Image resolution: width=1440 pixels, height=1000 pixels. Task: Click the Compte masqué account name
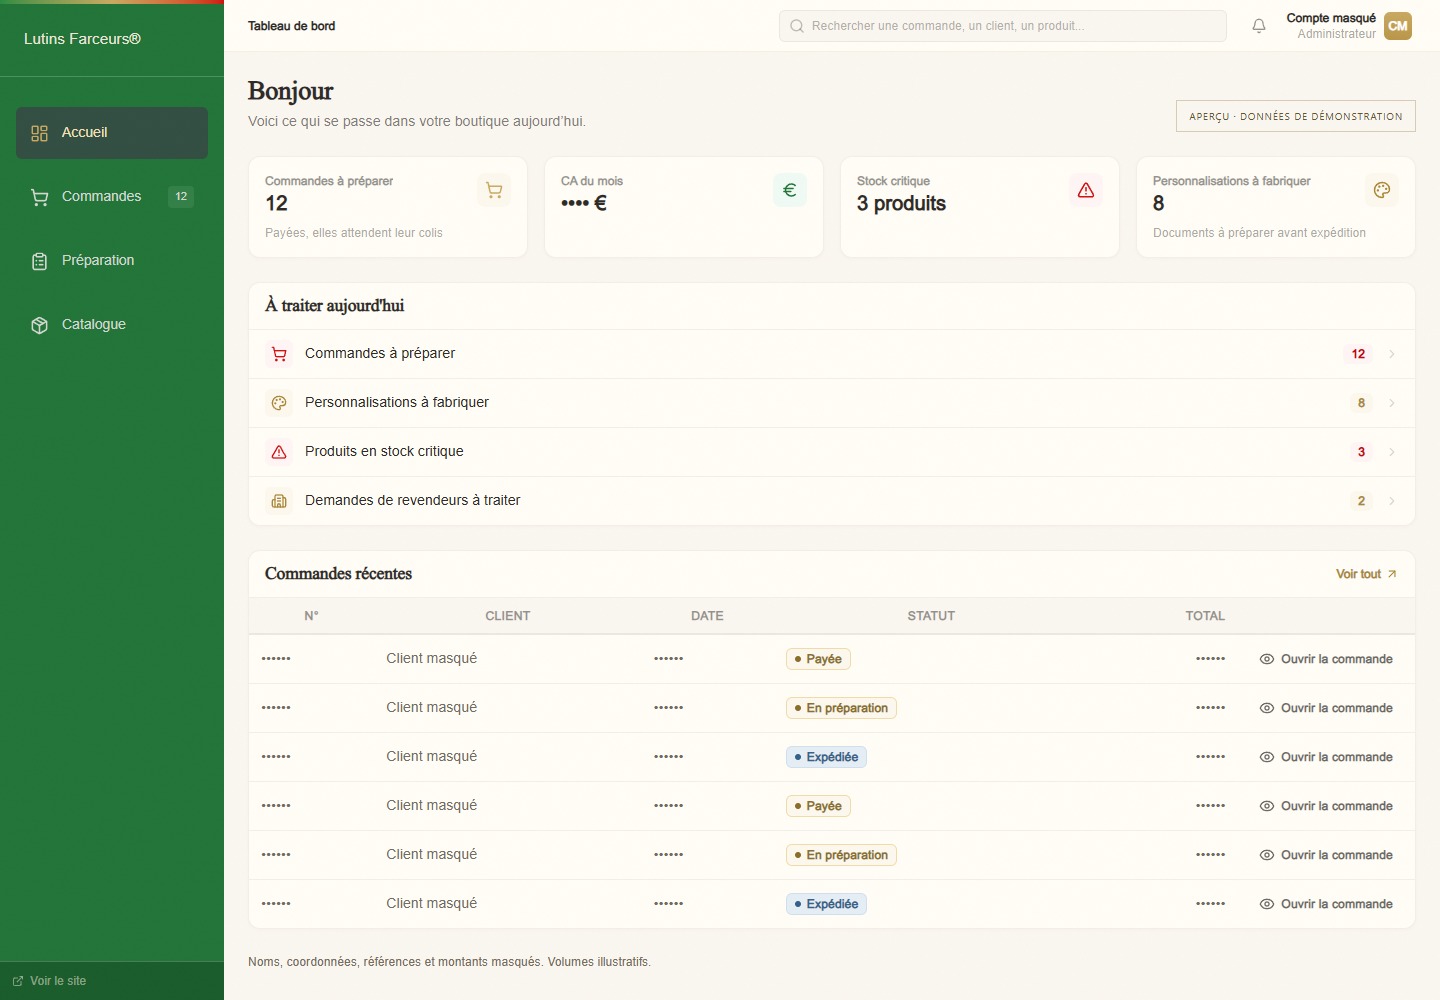pyautogui.click(x=1331, y=18)
